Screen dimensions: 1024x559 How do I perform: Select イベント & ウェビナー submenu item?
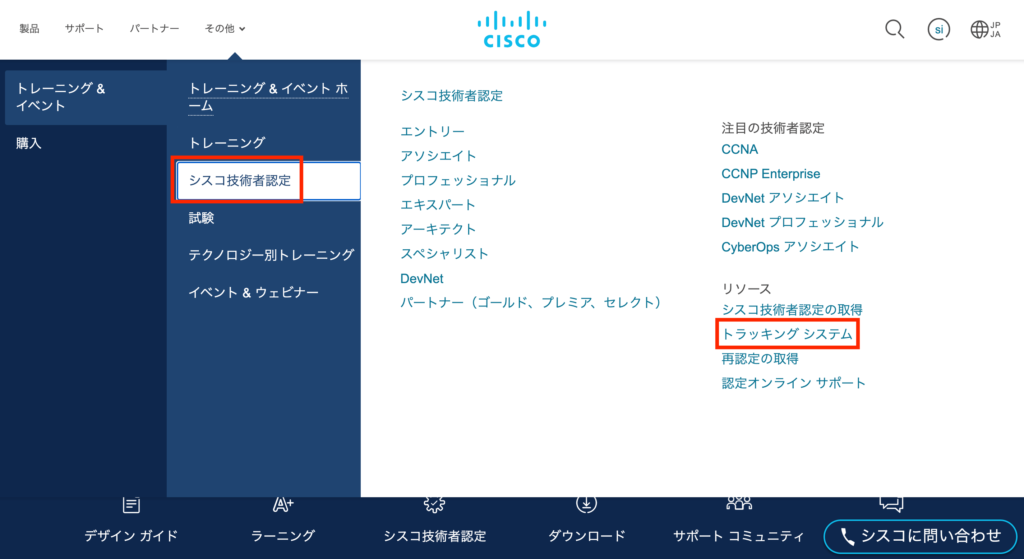(253, 292)
